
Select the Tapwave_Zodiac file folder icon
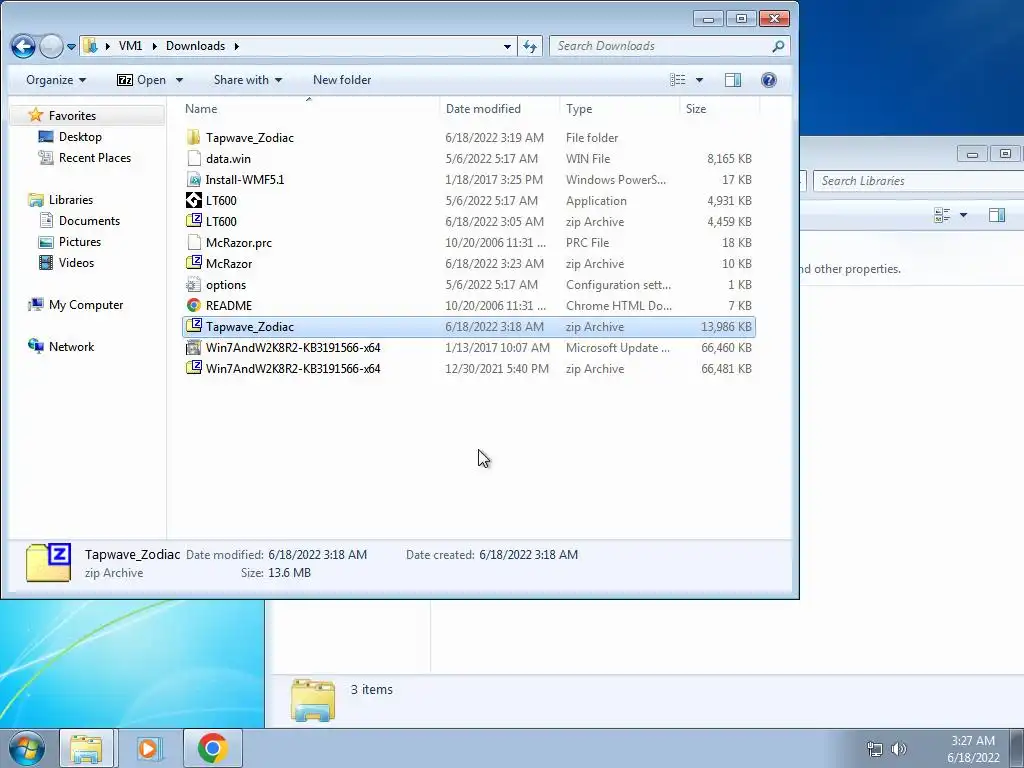click(193, 138)
